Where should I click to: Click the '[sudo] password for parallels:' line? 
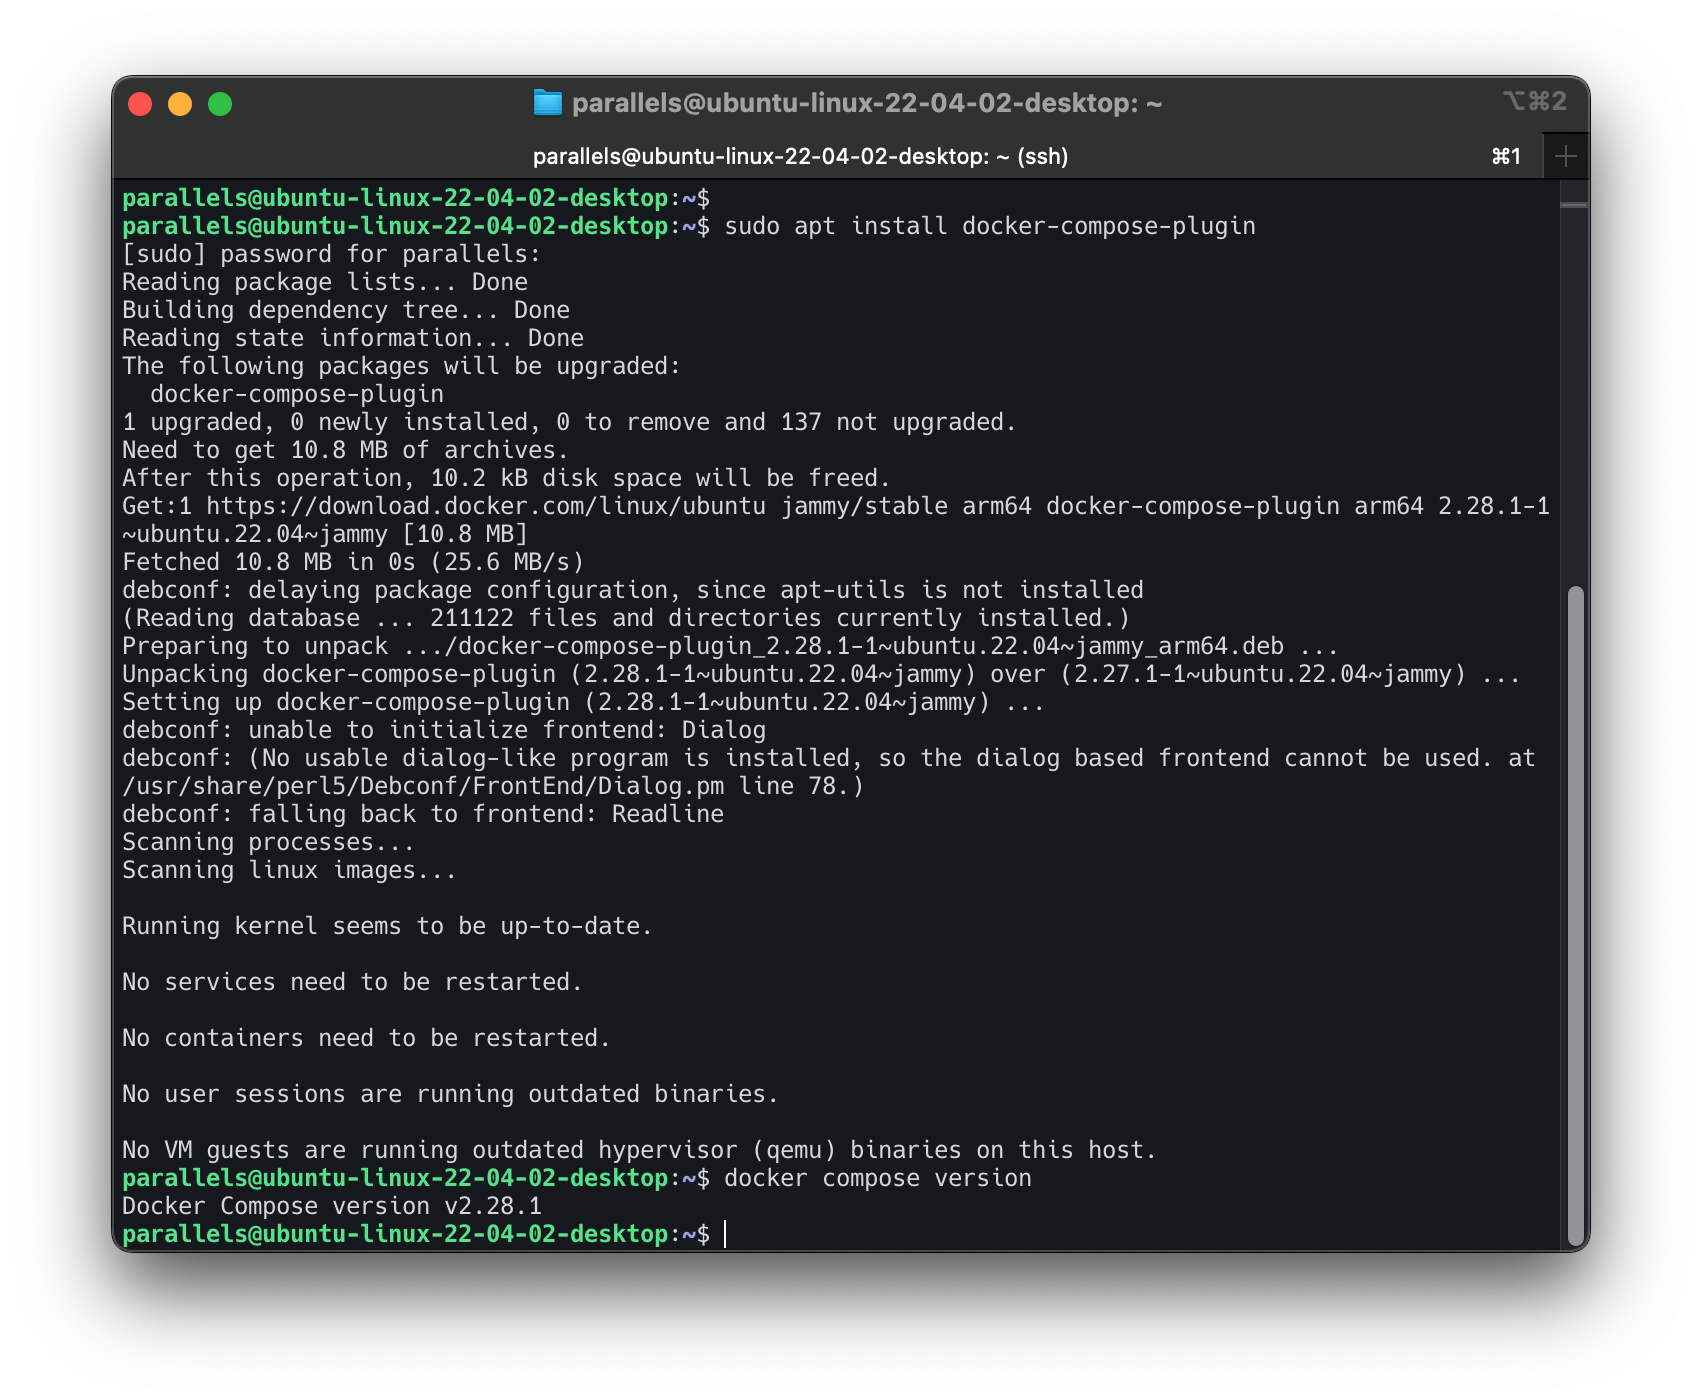point(331,254)
